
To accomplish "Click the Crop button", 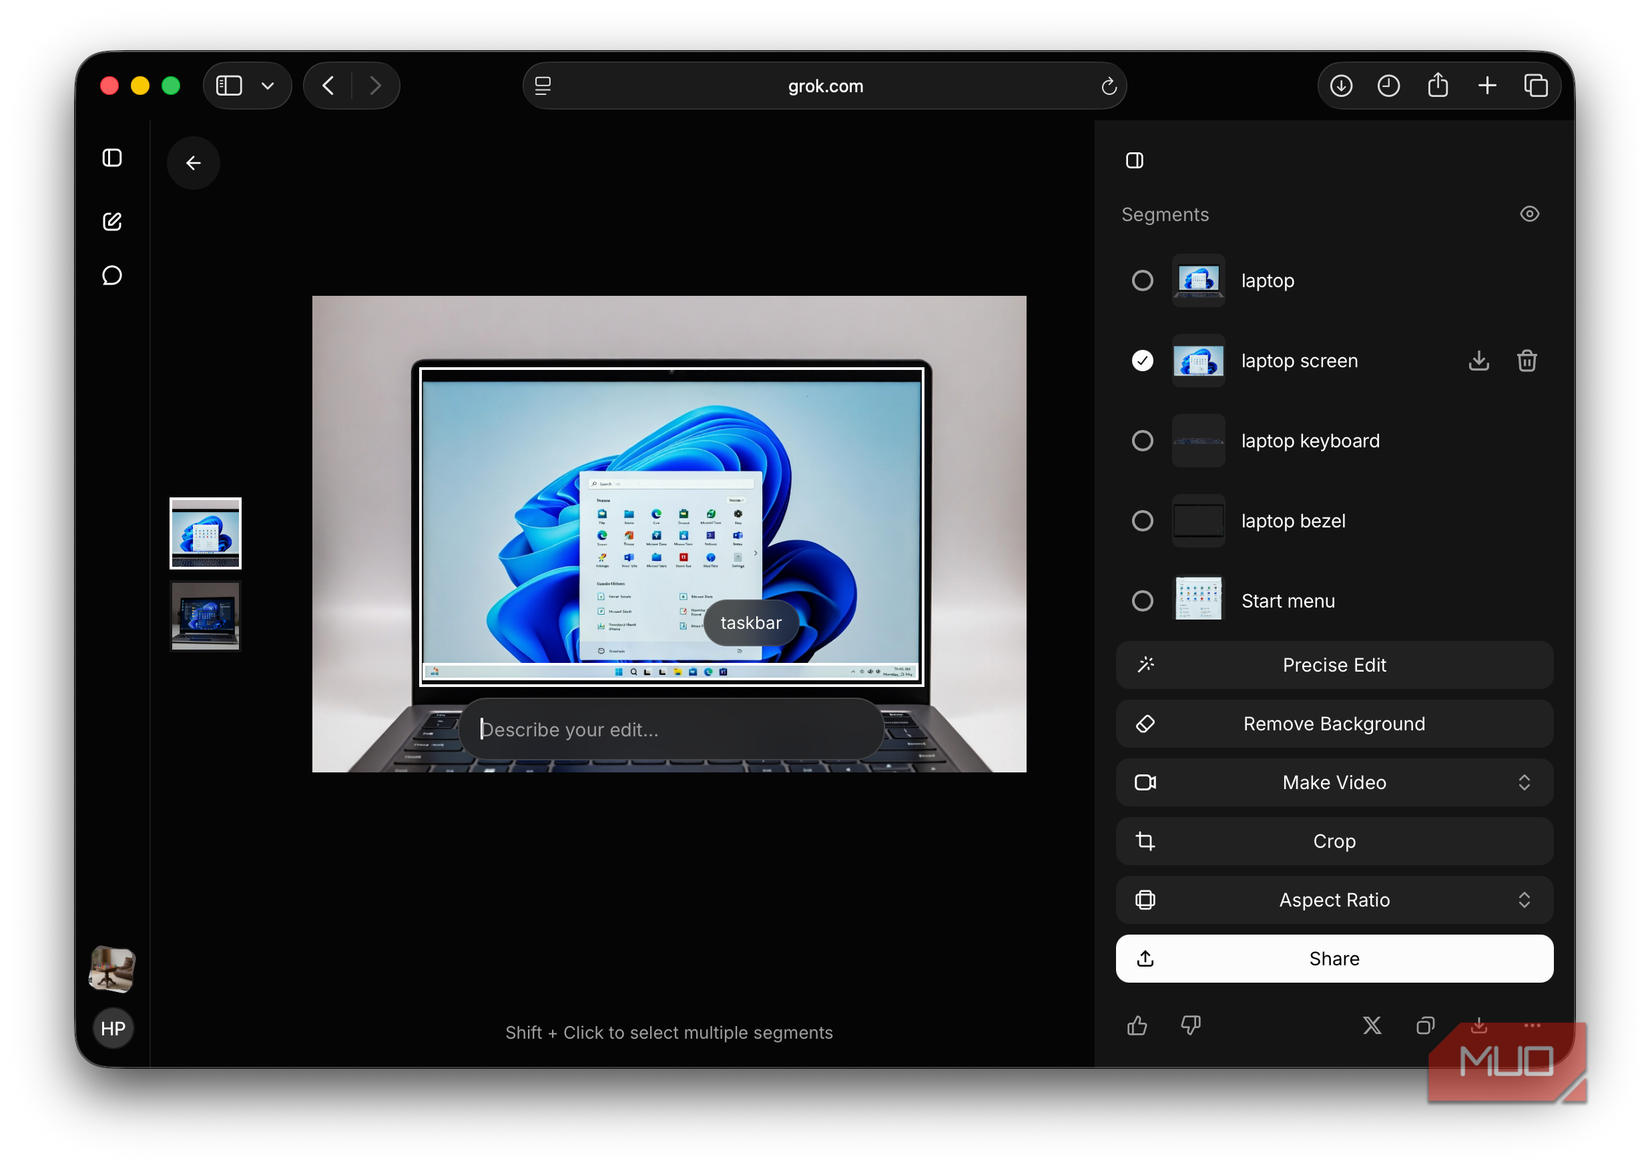I will (x=1334, y=842).
